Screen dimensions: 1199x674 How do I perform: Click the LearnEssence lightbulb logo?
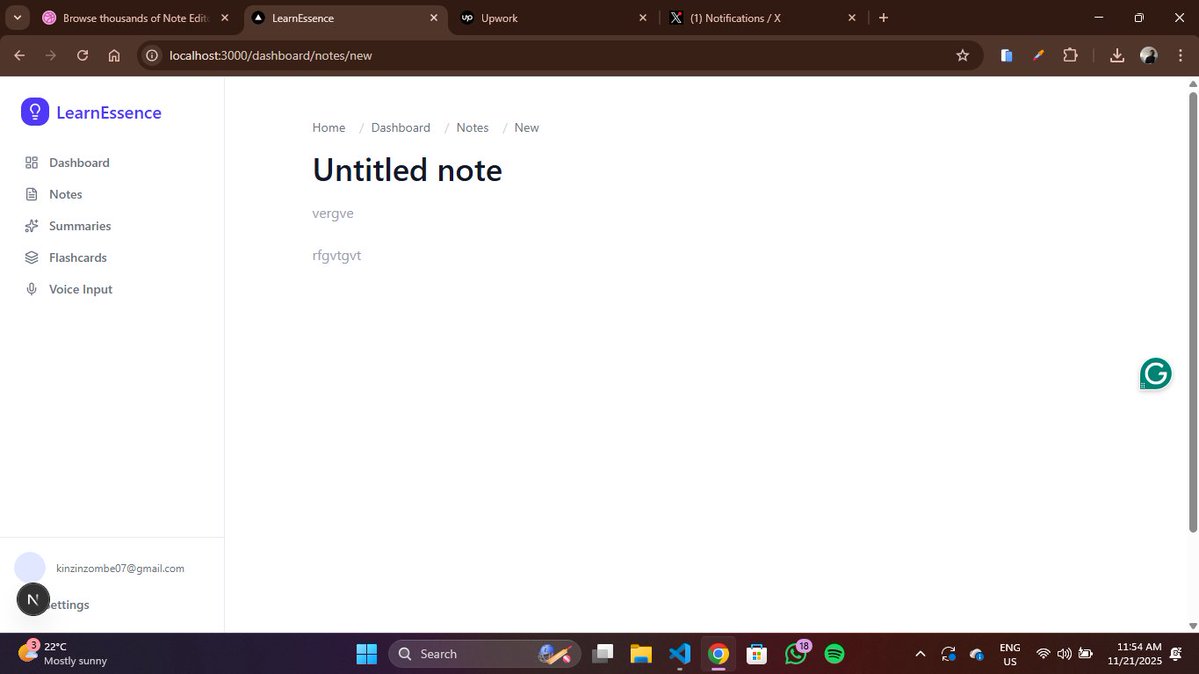[34, 111]
